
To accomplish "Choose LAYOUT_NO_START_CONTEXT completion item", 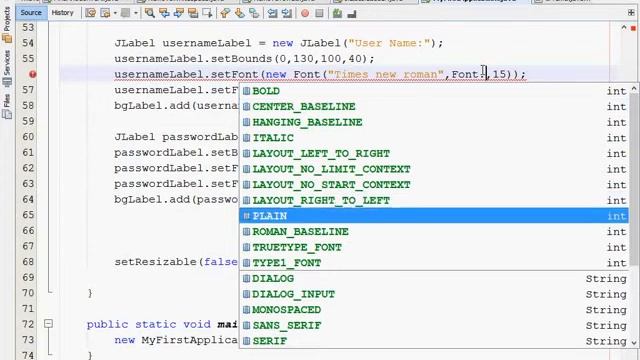I will pos(433,184).
